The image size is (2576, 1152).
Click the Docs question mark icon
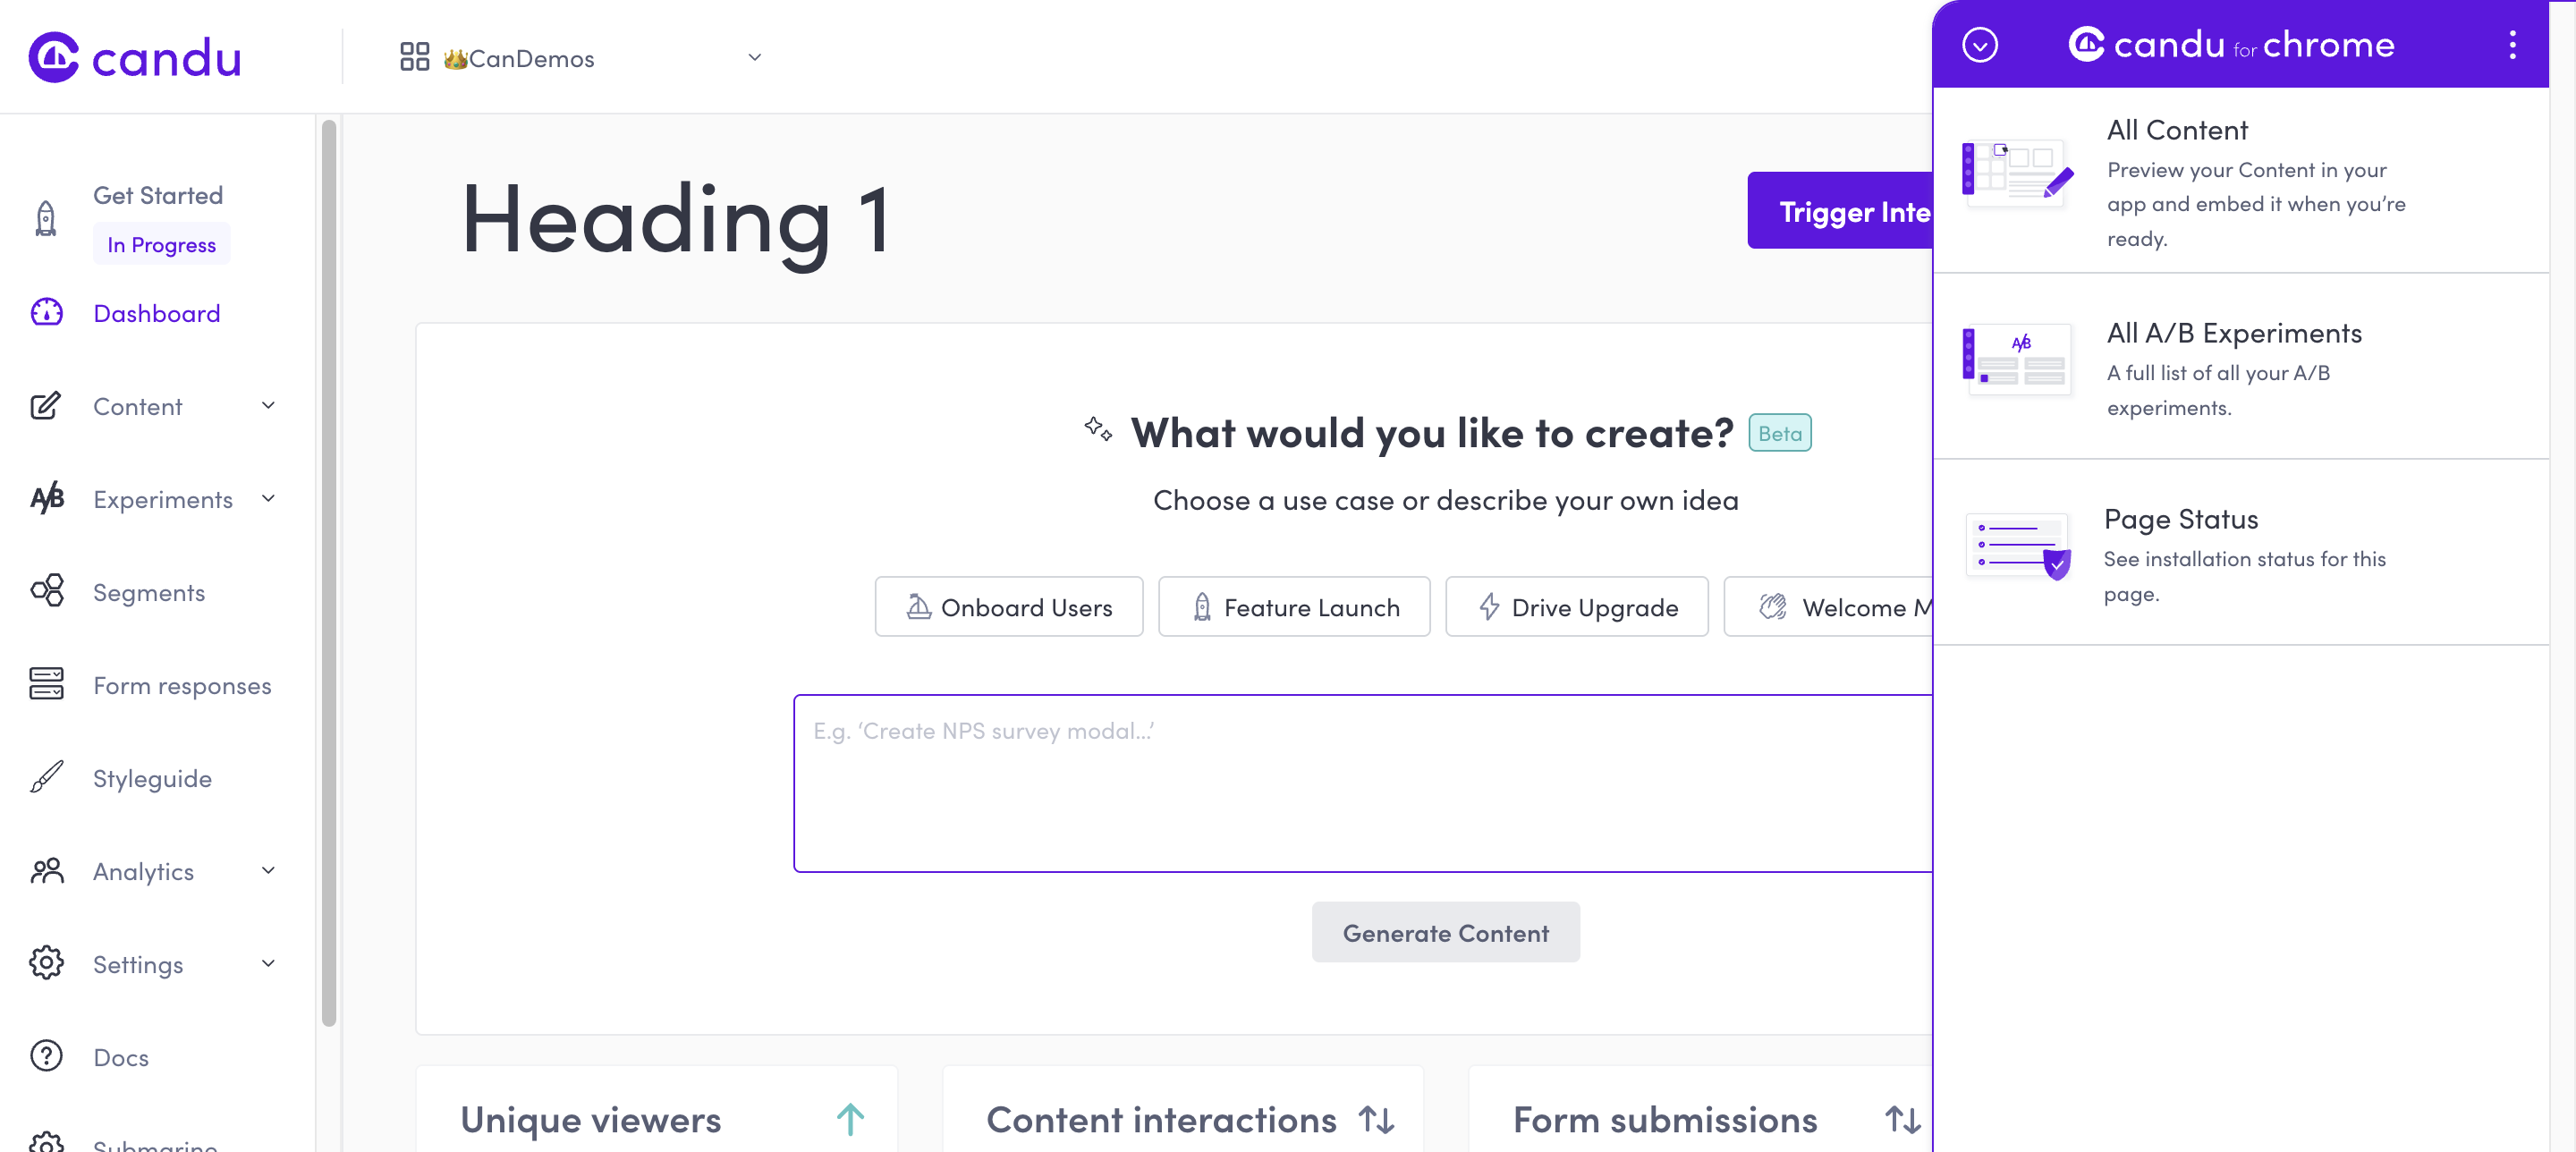[x=46, y=1056]
